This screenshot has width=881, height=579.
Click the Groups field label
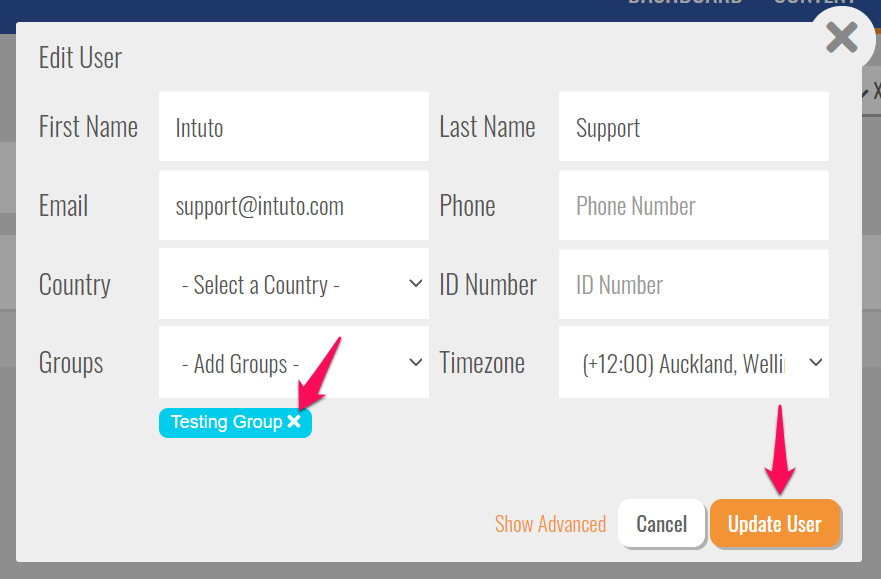[x=70, y=363]
